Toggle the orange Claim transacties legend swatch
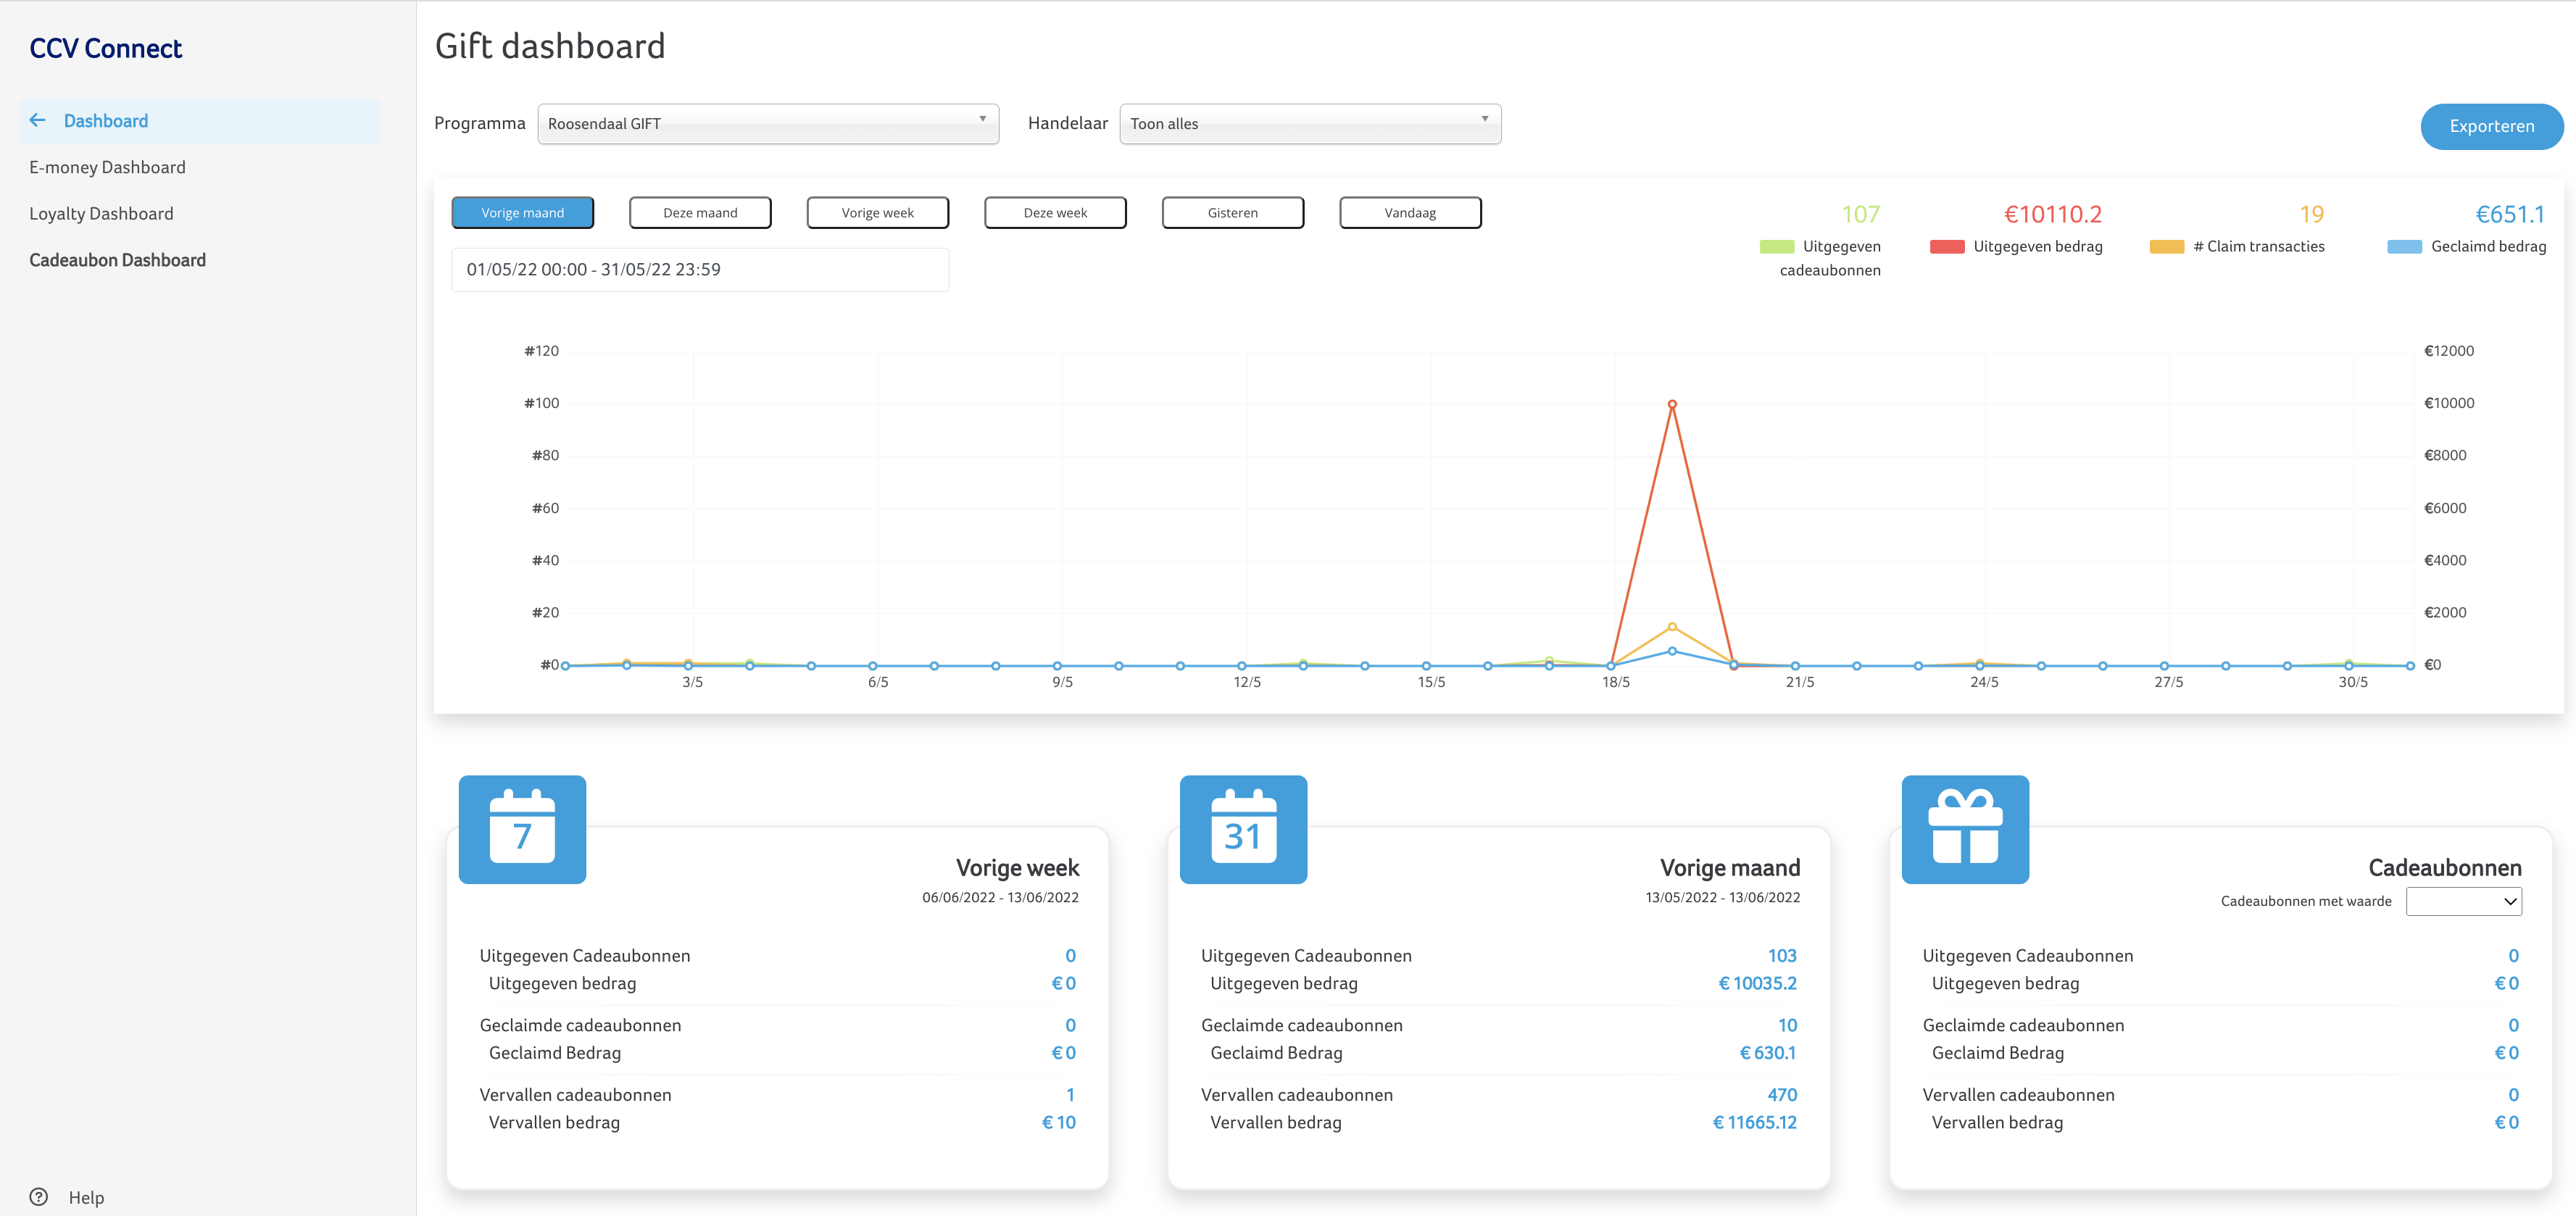The image size is (2576, 1216). [2166, 247]
